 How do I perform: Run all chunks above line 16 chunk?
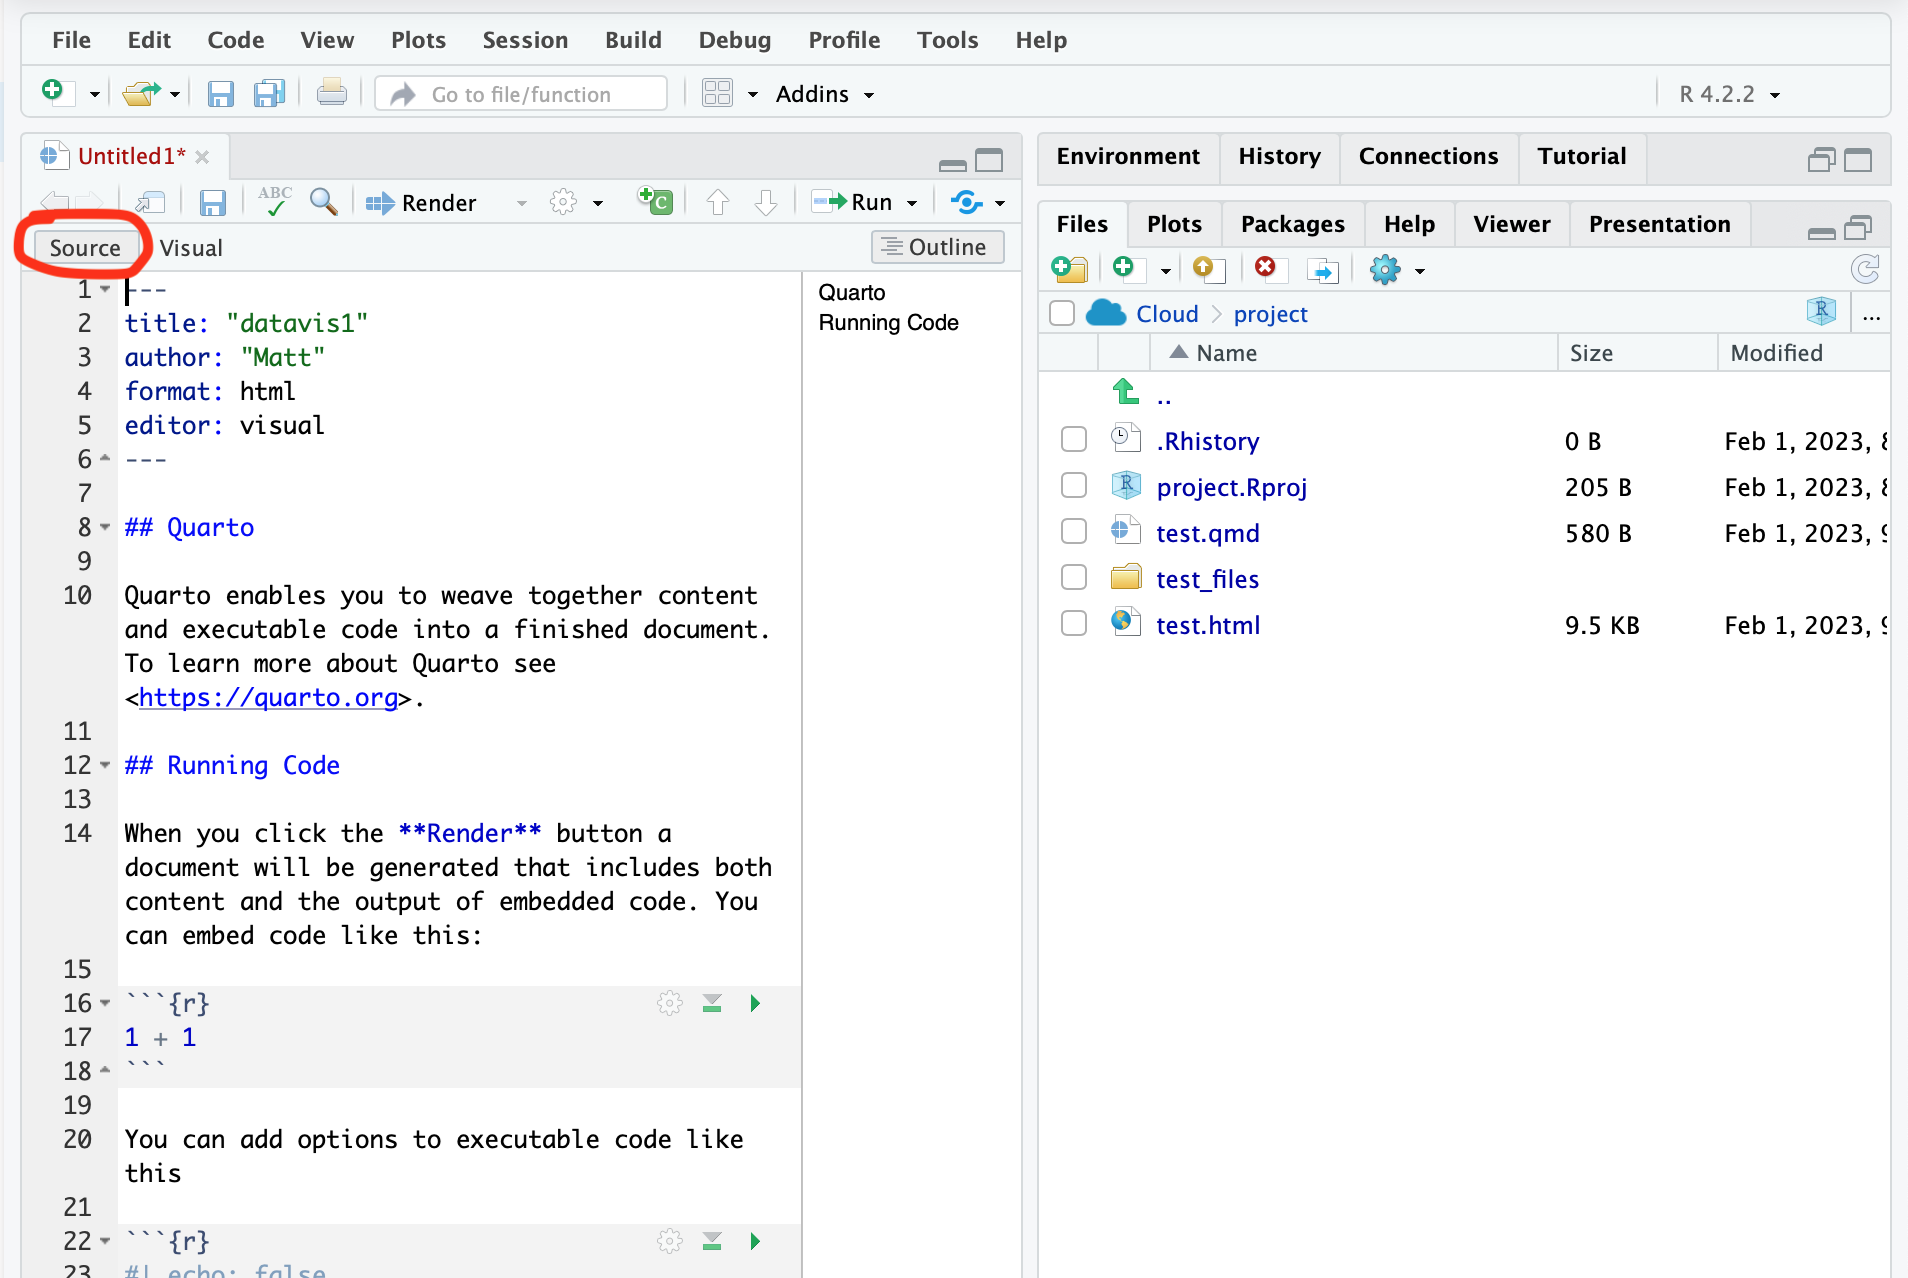[x=712, y=1003]
